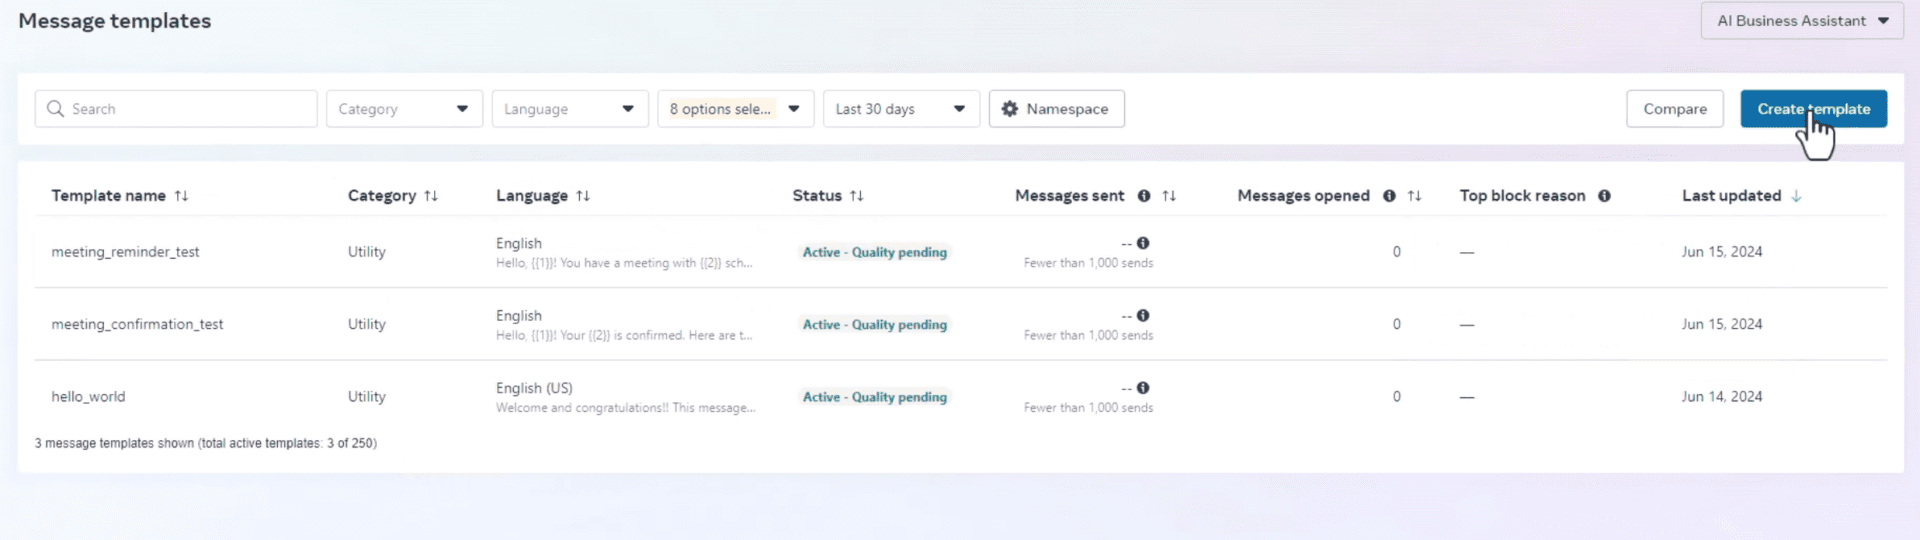Click the Top block reason info icon

(x=1604, y=196)
